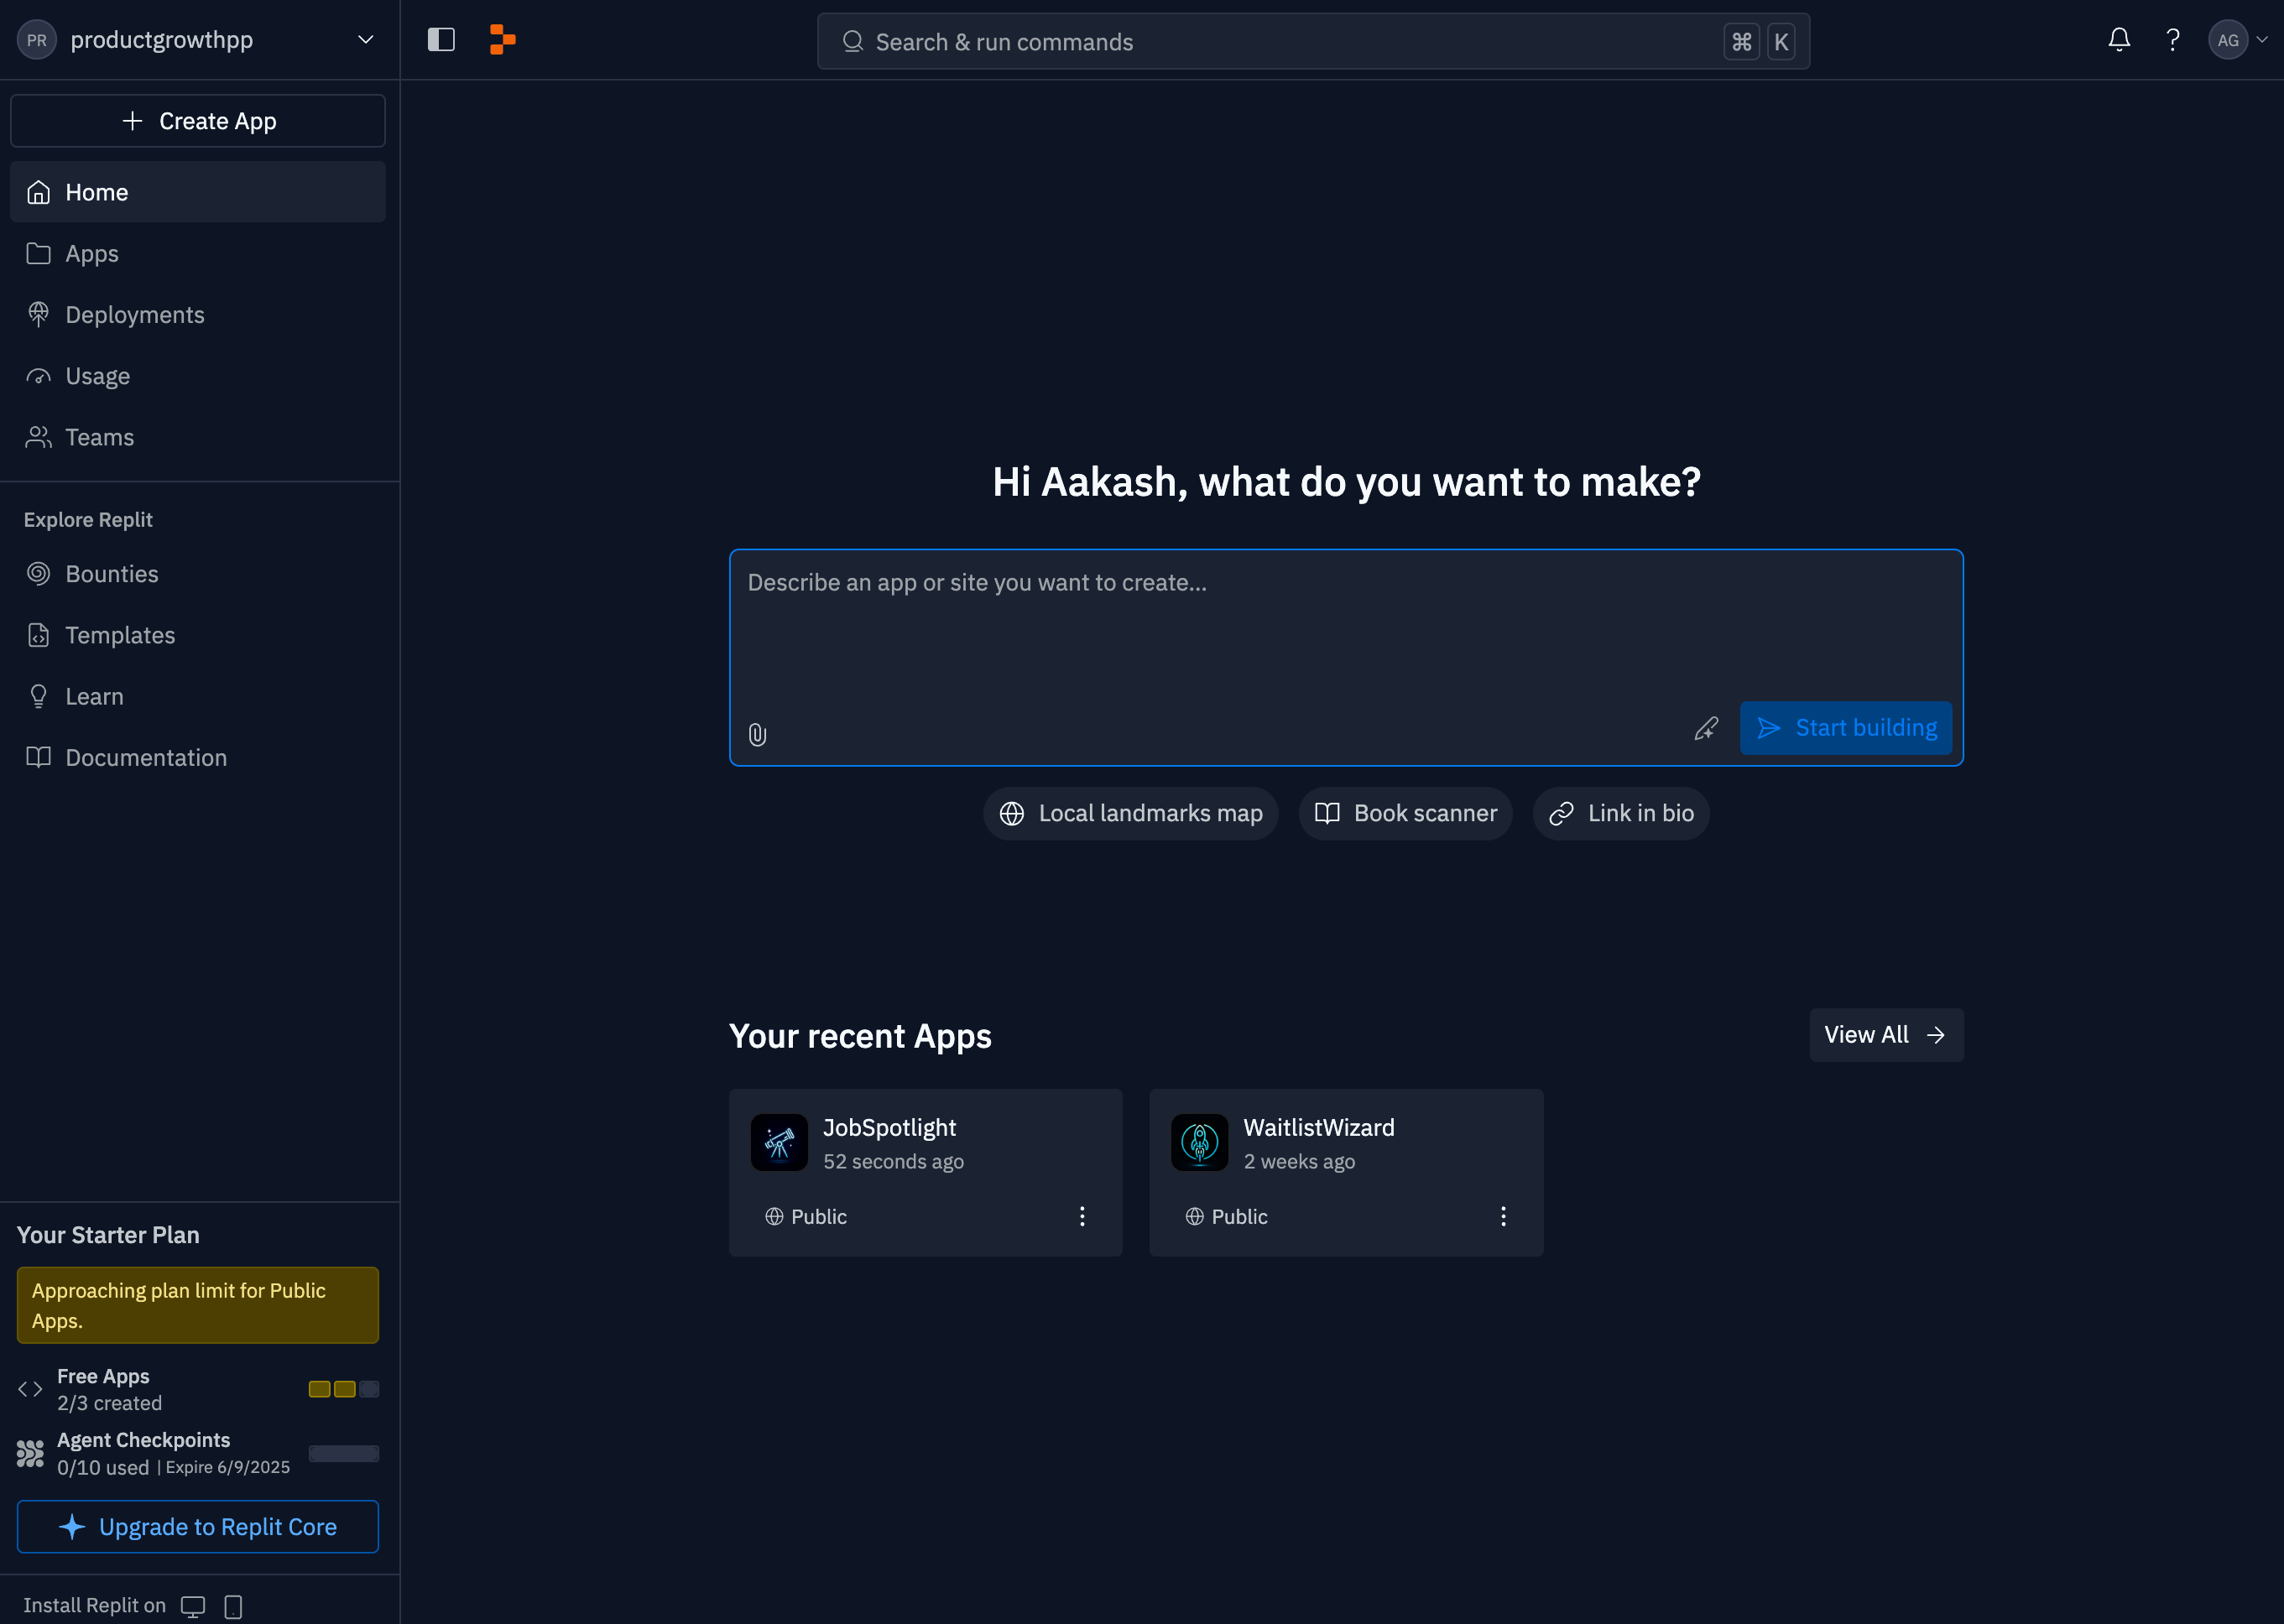2284x1624 pixels.
Task: Toggle the sidebar collapse icon
Action: coord(440,39)
